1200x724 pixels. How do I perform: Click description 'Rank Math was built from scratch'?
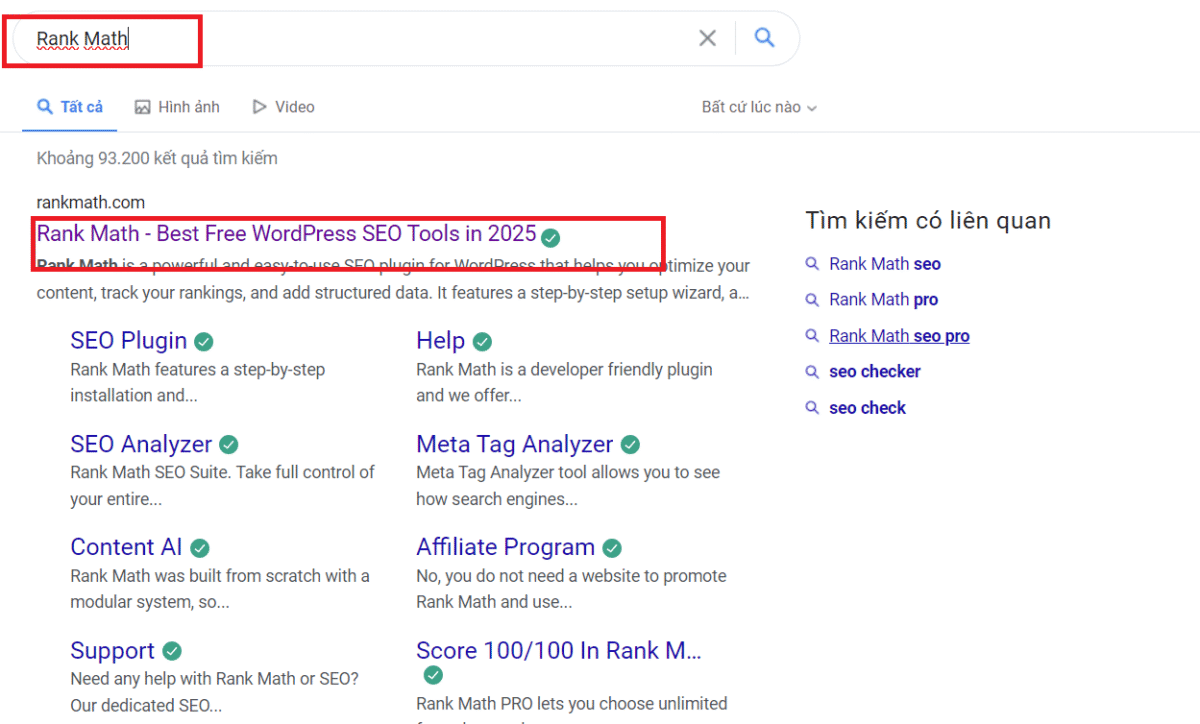[x=220, y=589]
